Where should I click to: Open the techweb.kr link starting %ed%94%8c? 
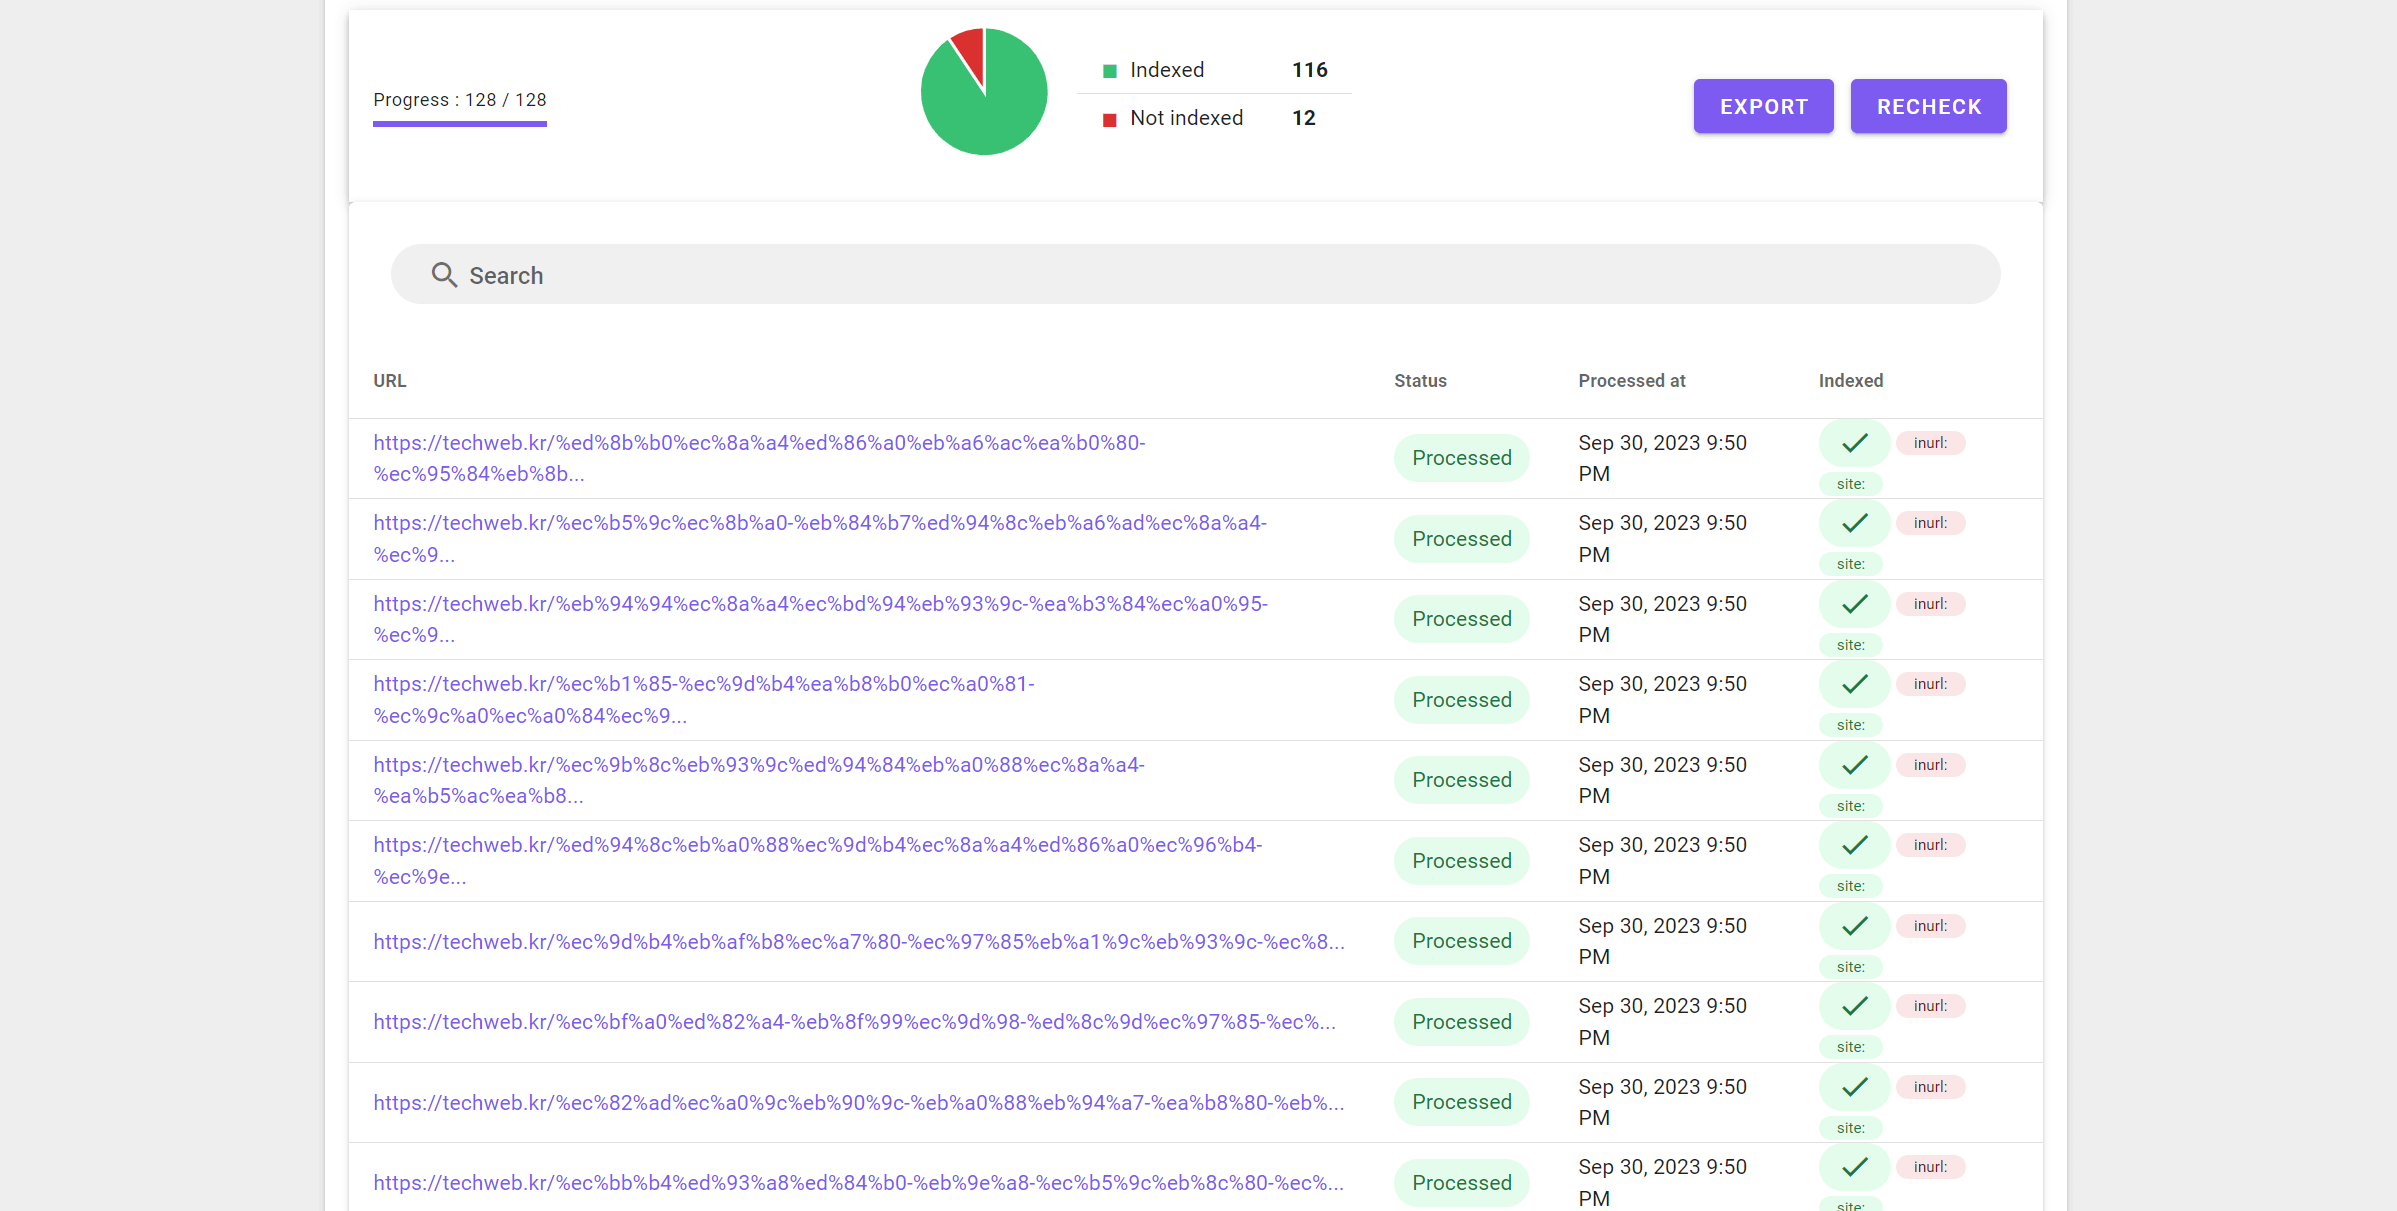818,860
